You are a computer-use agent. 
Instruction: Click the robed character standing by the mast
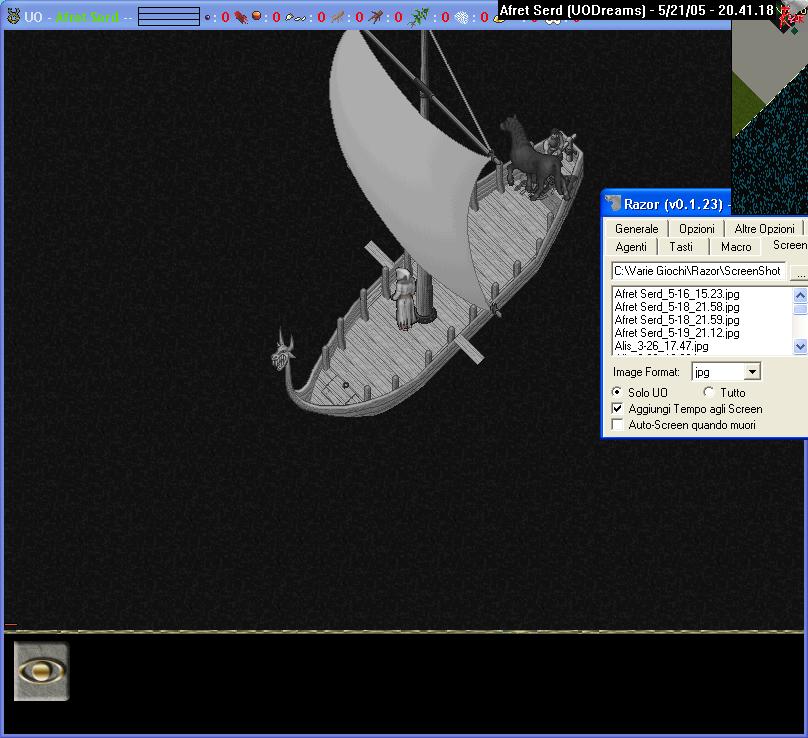click(x=405, y=299)
